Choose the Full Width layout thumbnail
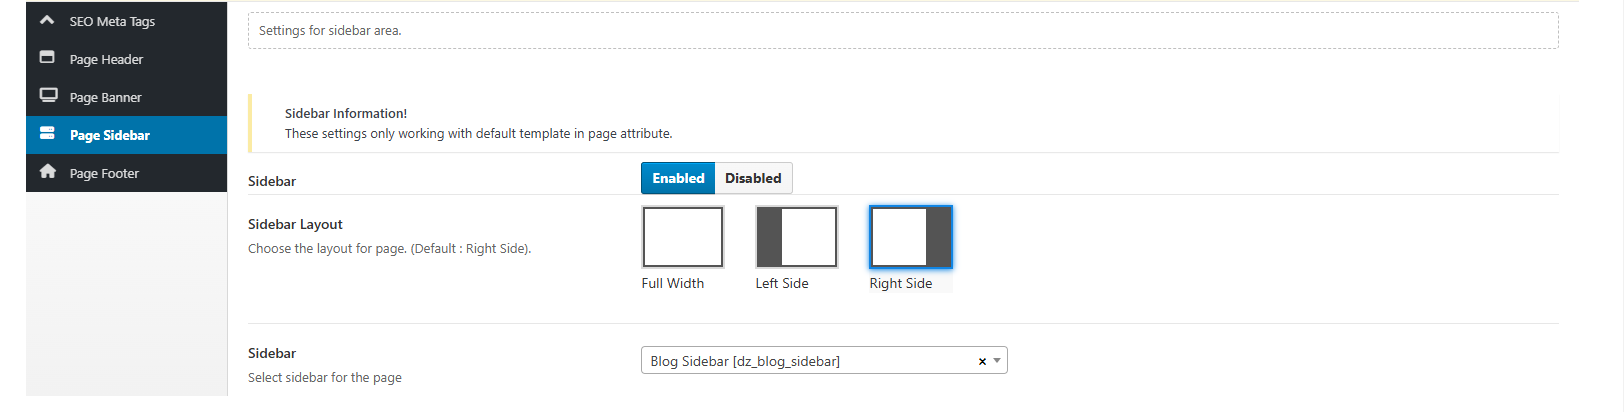Viewport: 1624px width, 412px height. click(682, 237)
